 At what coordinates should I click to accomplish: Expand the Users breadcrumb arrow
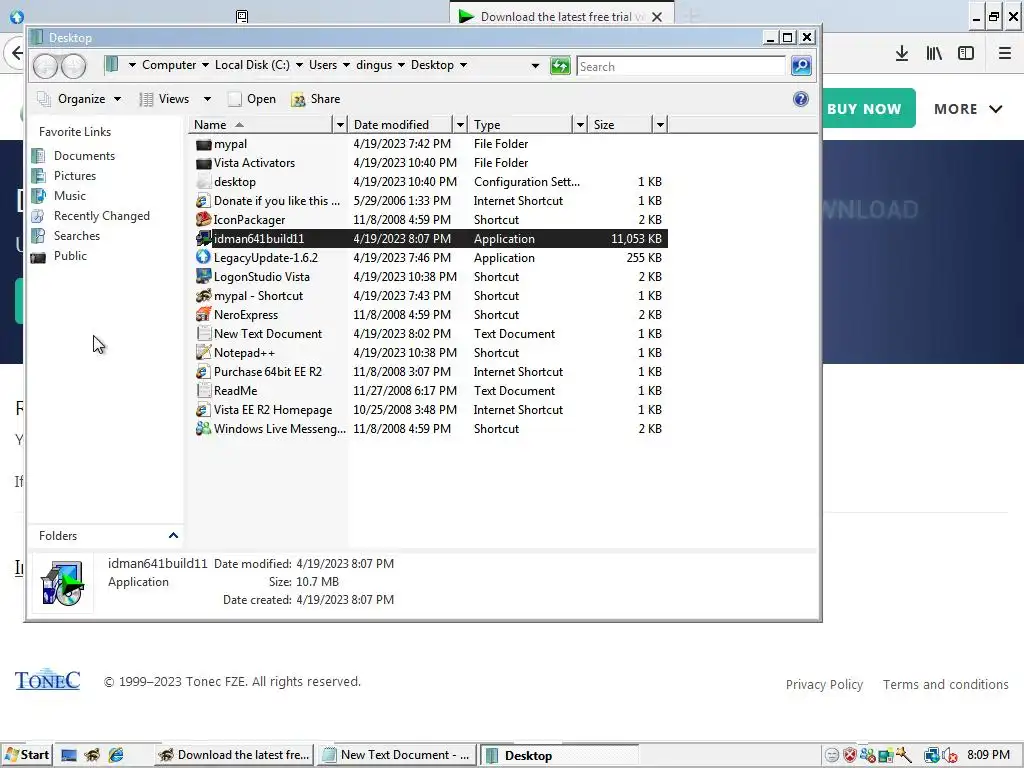pos(346,65)
